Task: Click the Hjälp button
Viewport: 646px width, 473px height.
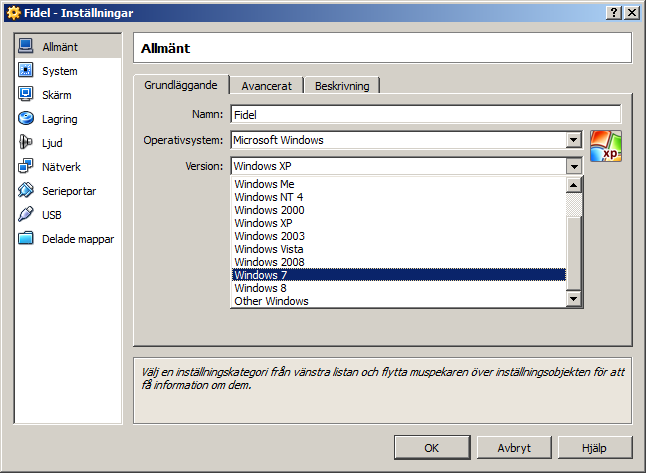Action: (x=595, y=447)
